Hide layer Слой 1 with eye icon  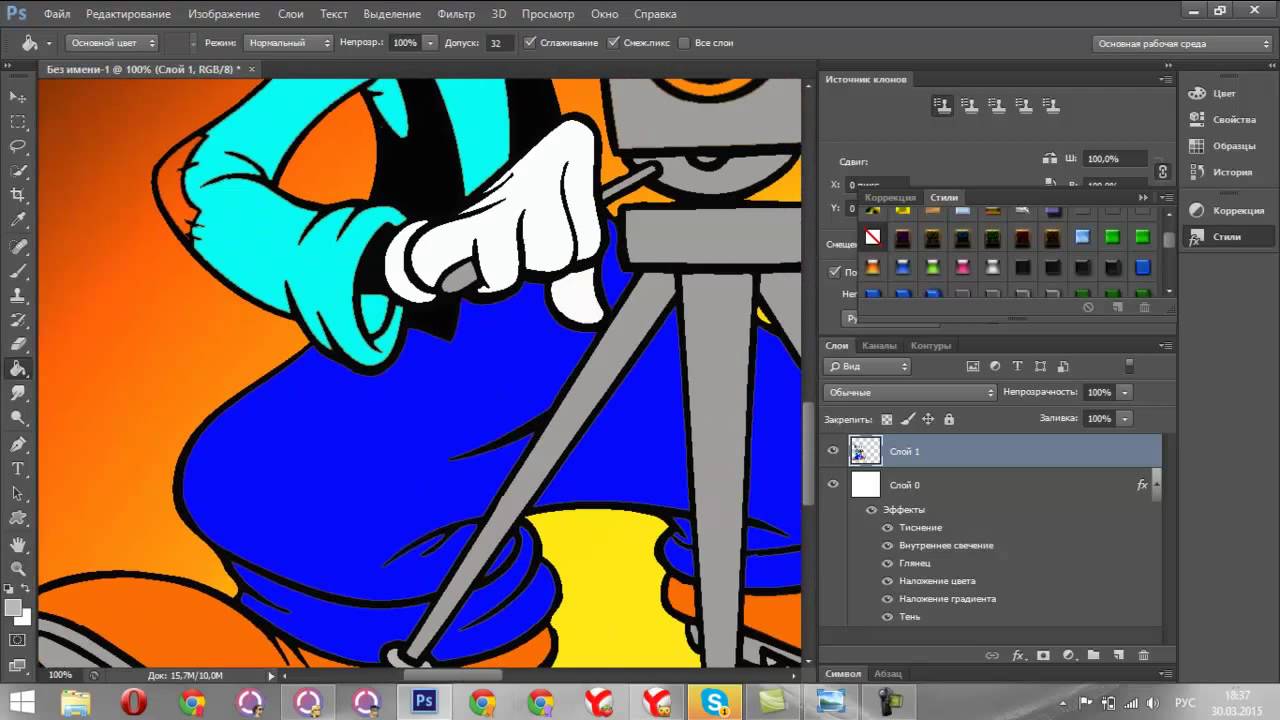coord(833,451)
